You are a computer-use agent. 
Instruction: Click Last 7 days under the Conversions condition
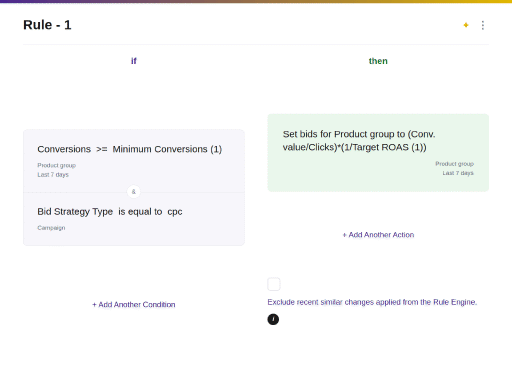tap(53, 175)
